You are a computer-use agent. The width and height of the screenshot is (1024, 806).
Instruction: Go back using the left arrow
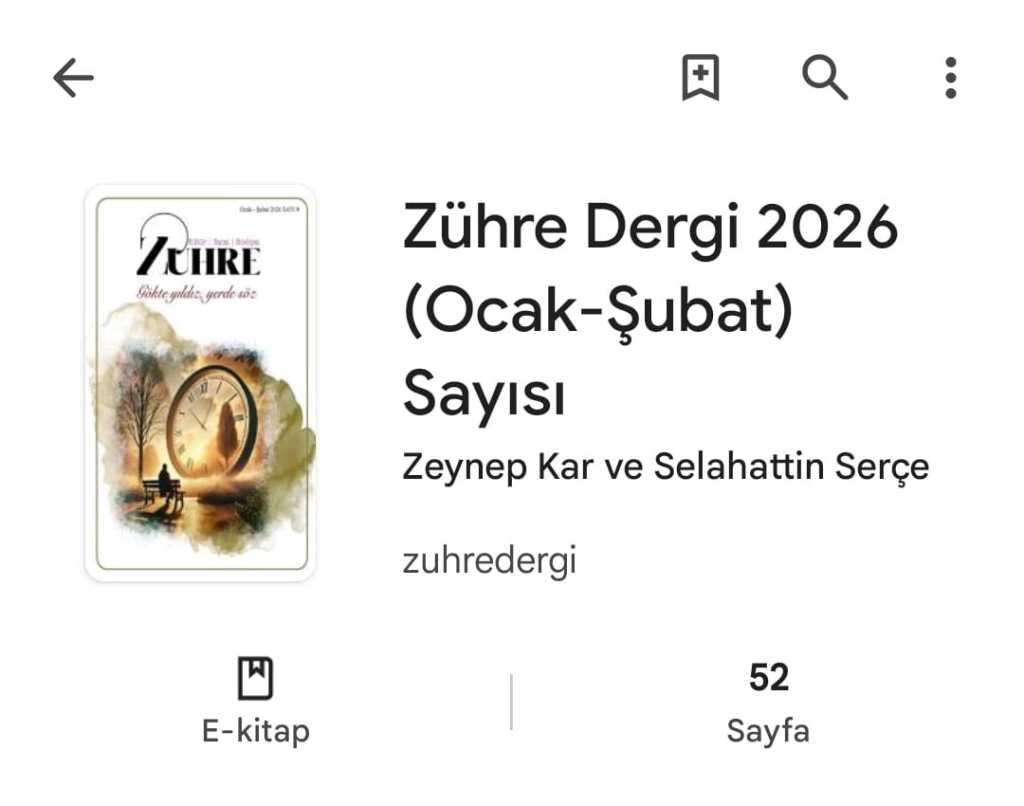pos(73,78)
